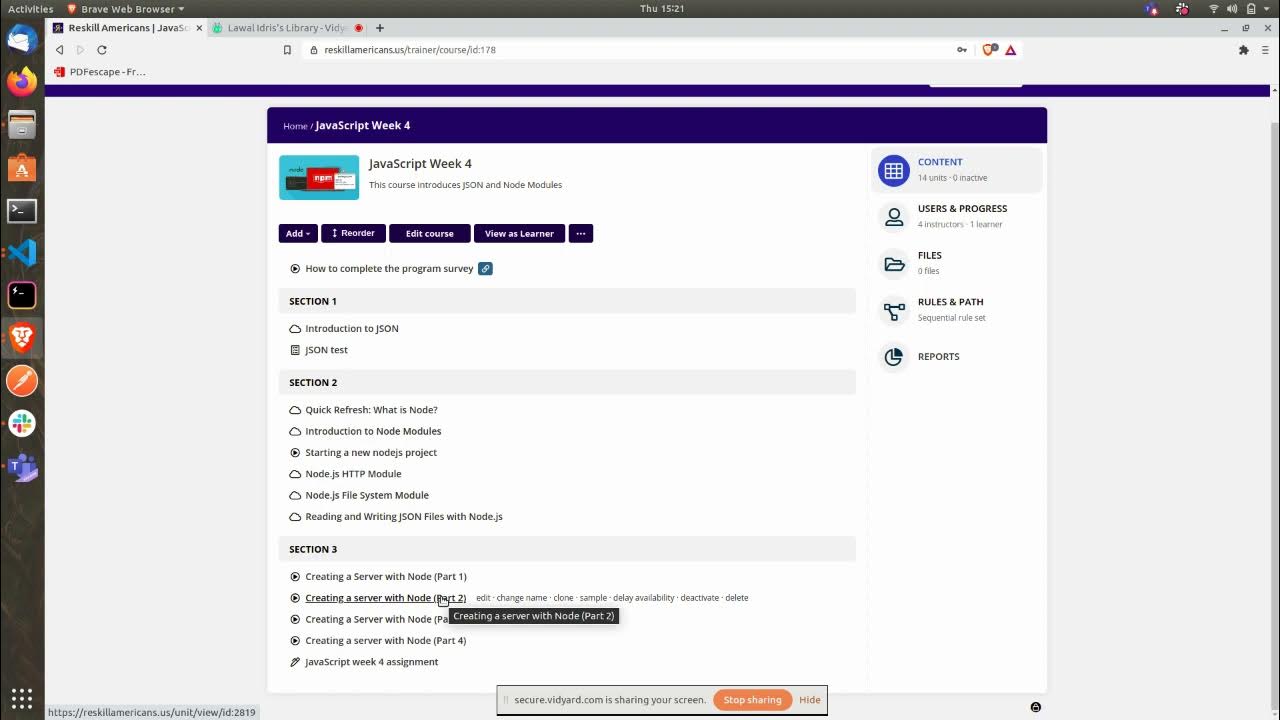Click change name for Part 2 unit
This screenshot has width=1280, height=720.
click(x=522, y=598)
